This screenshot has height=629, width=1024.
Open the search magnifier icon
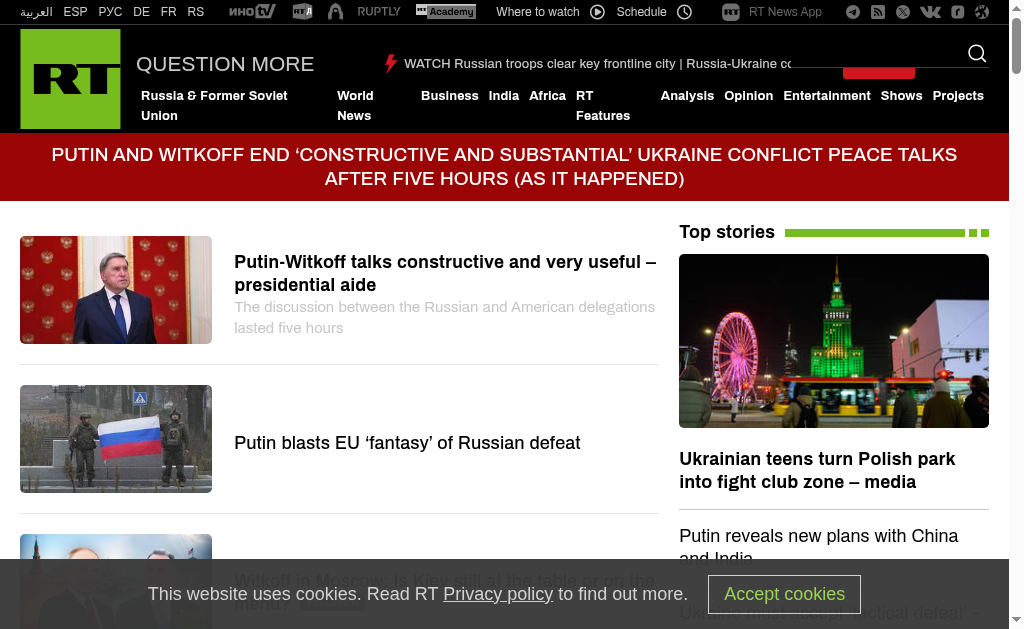(x=977, y=54)
